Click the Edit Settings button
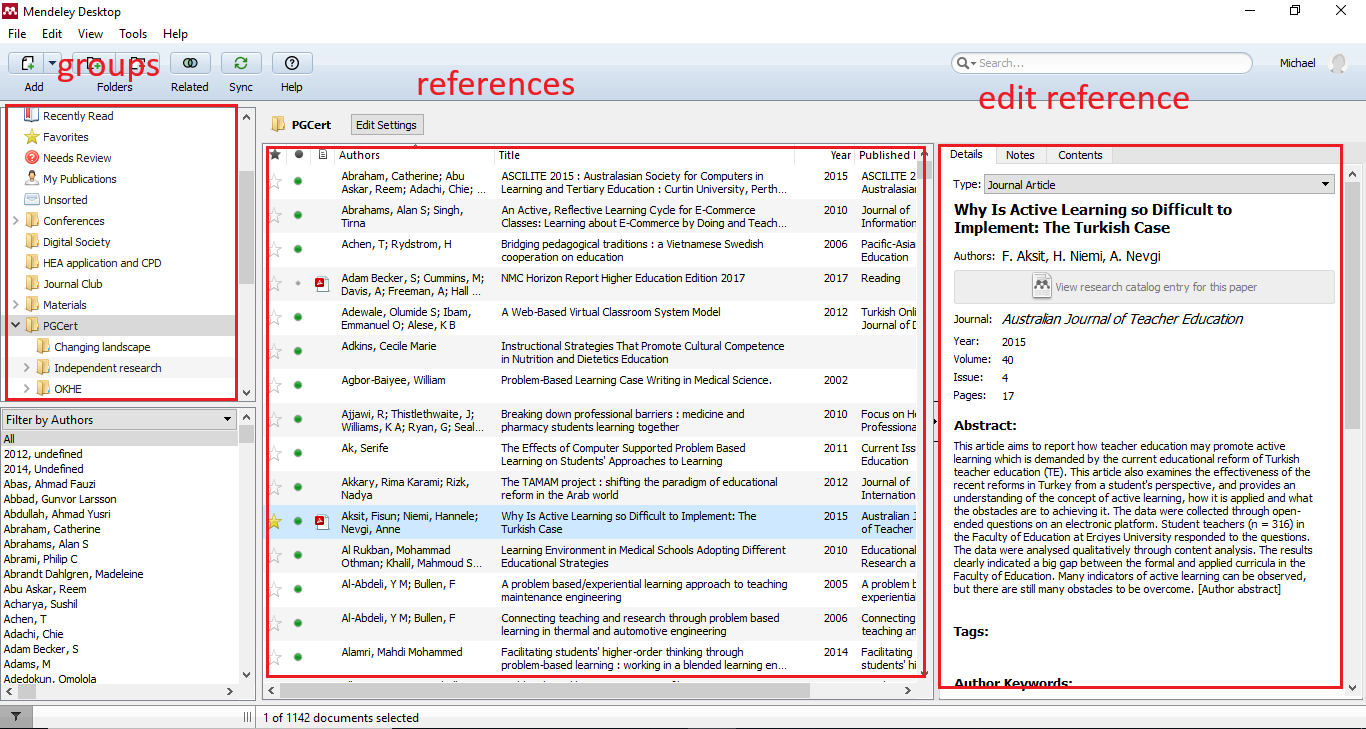Image resolution: width=1366 pixels, height=729 pixels. 386,124
